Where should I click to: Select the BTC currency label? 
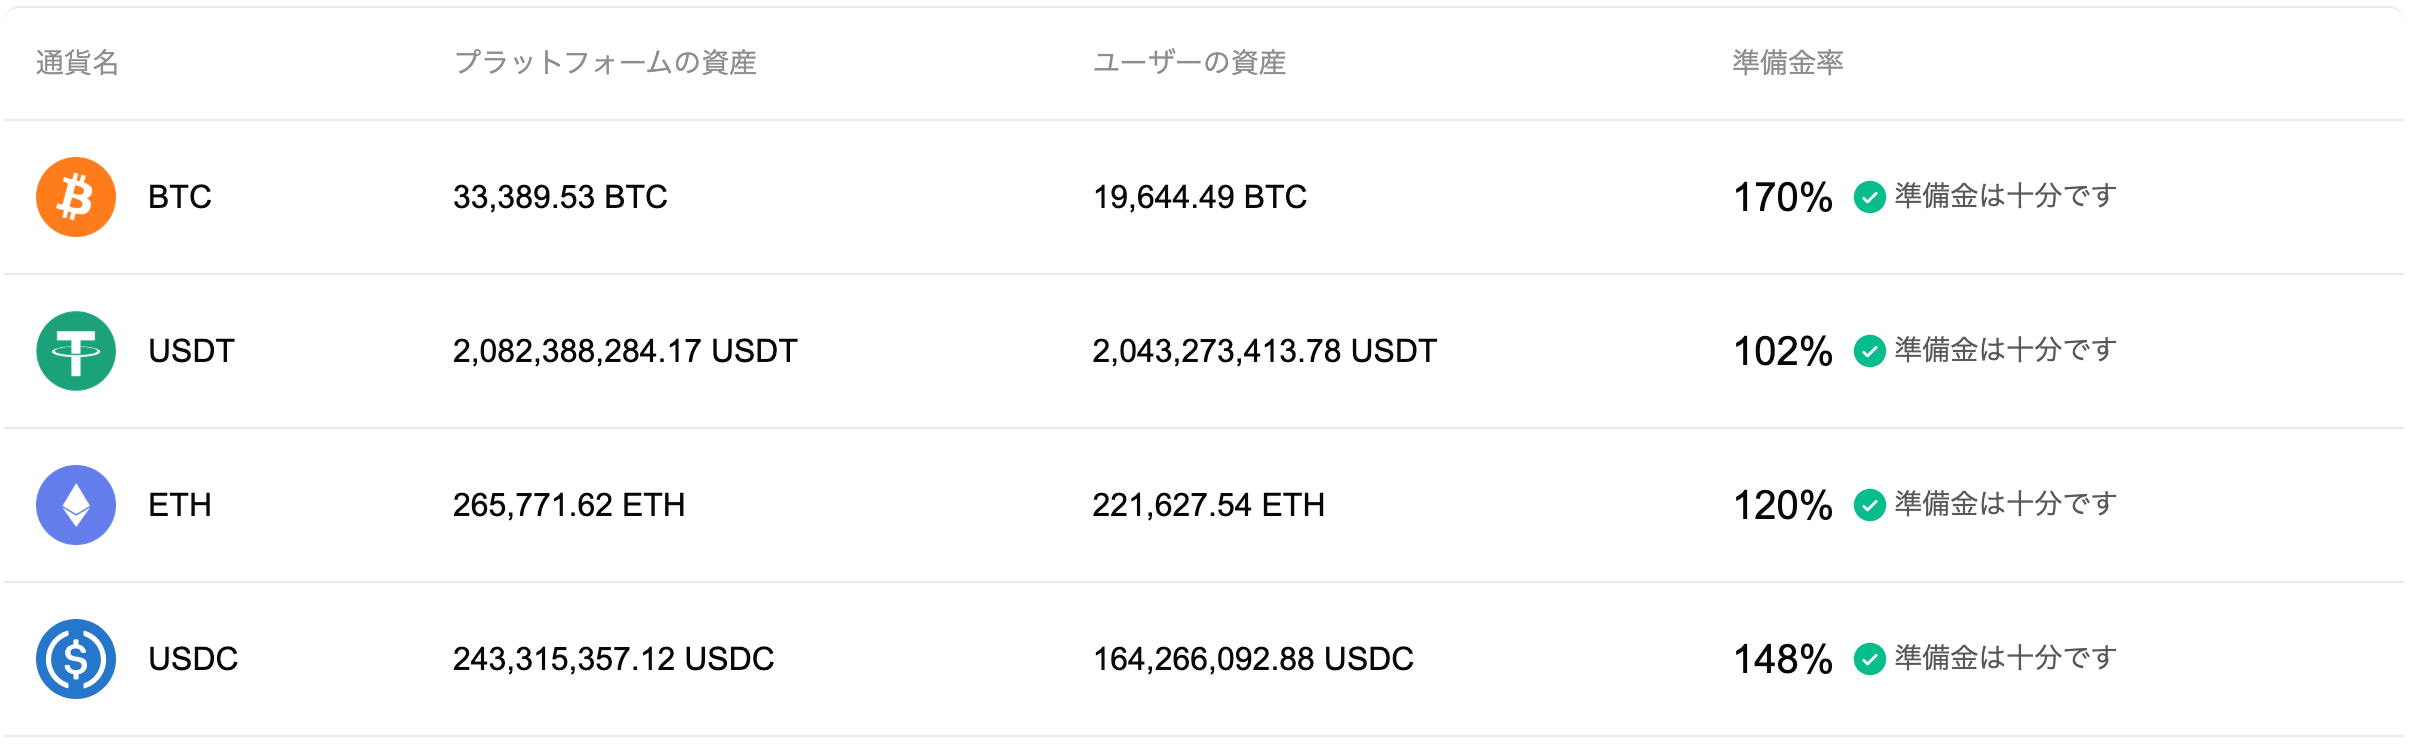point(178,197)
